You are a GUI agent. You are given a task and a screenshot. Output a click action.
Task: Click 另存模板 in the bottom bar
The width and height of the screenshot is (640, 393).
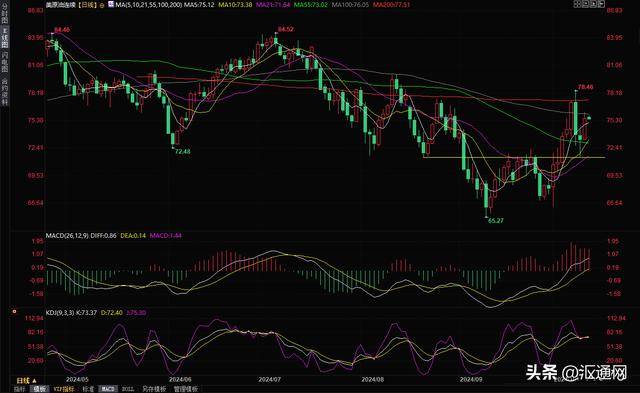tap(154, 389)
